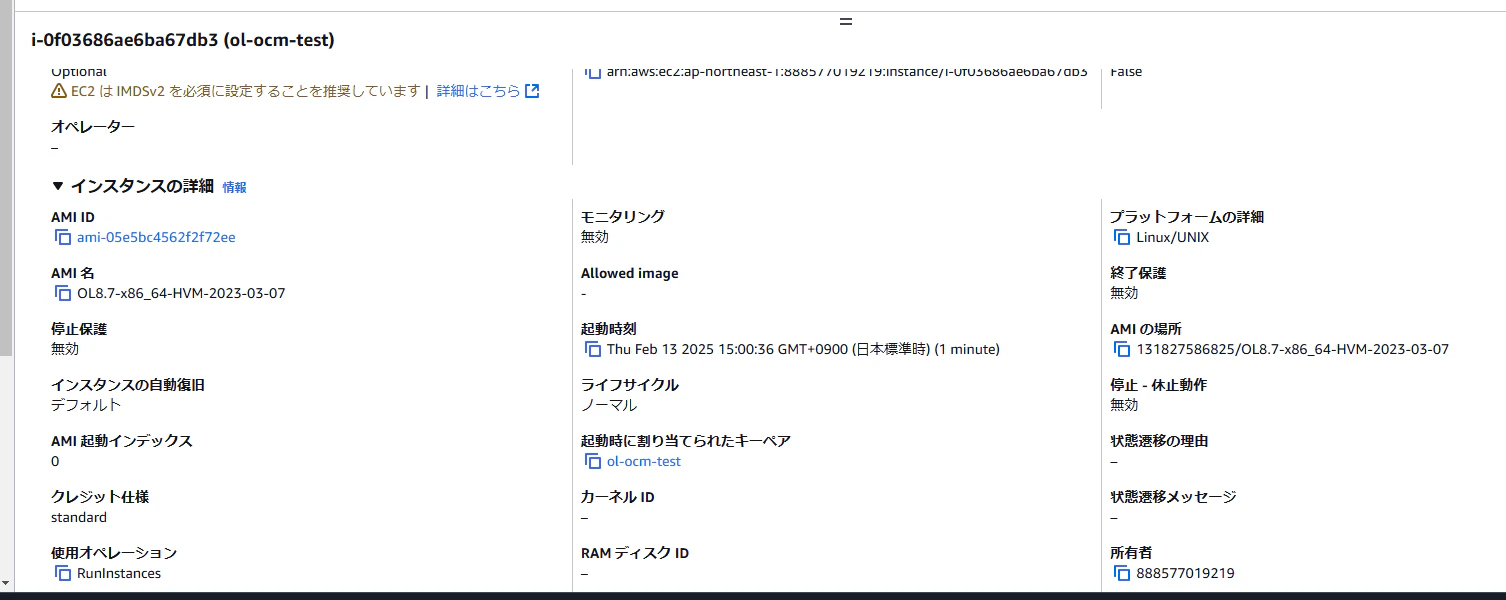The height and width of the screenshot is (600, 1506).
Task: Copy the Linux/UNIX platform details value
Action: 1122,238
